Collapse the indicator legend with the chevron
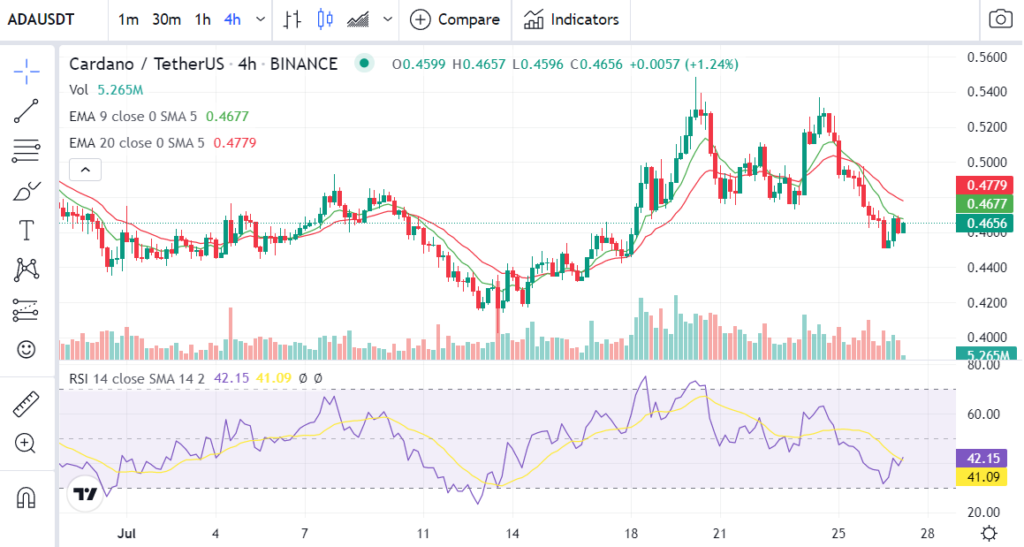Image resolution: width=1024 pixels, height=547 pixels. 86,170
